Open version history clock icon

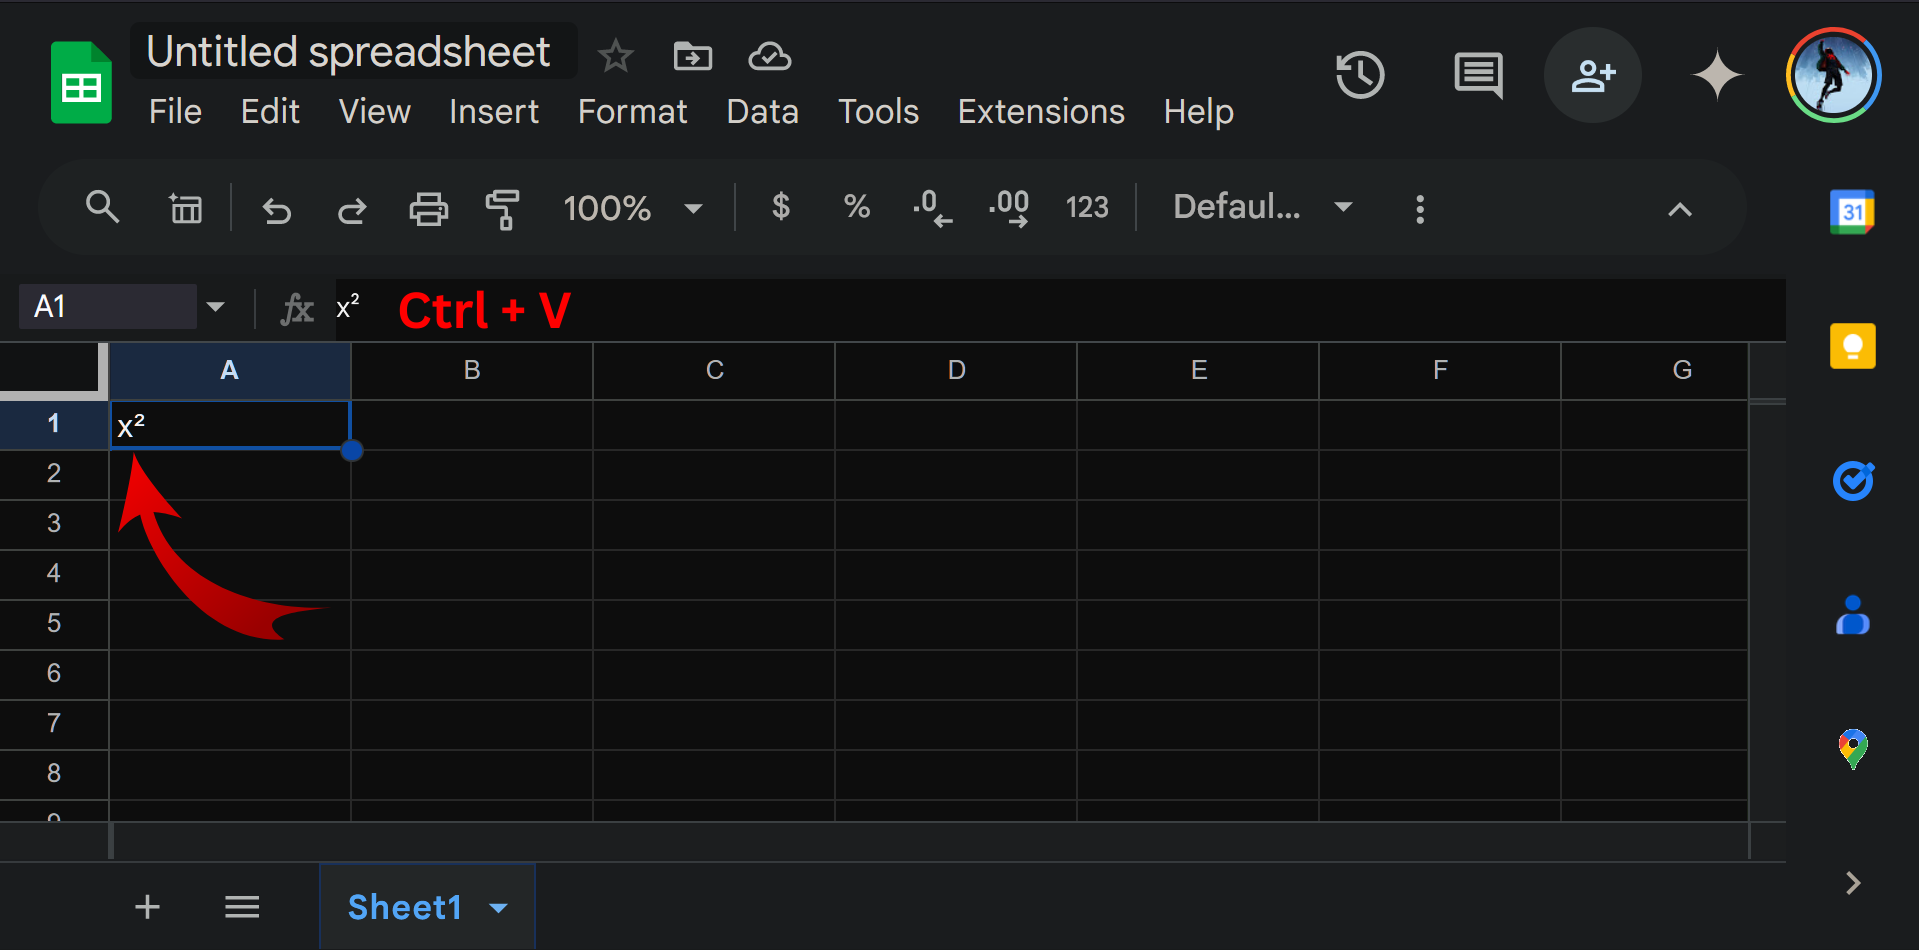click(1360, 75)
